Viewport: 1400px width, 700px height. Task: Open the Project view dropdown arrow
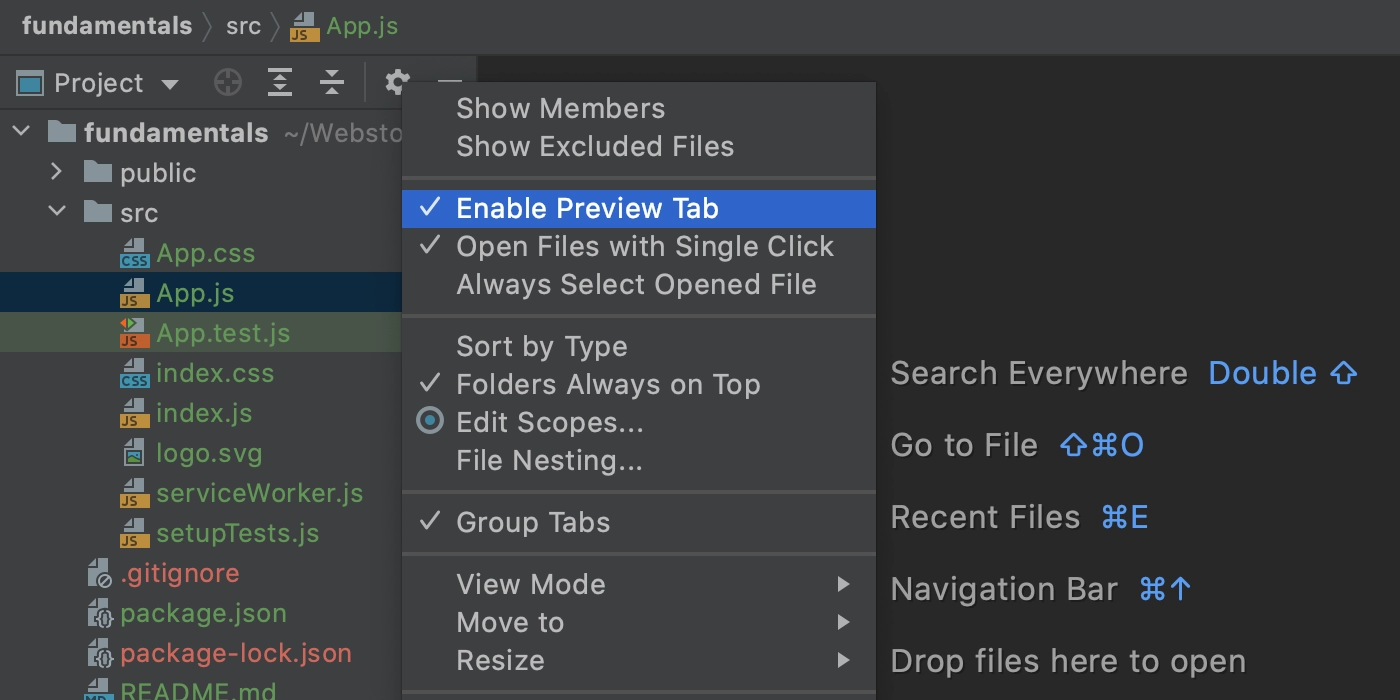click(170, 84)
